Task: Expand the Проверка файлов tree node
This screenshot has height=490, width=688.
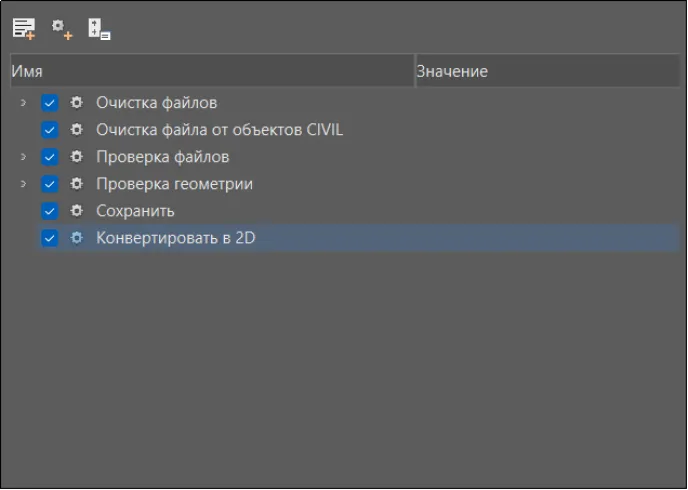Action: point(23,157)
